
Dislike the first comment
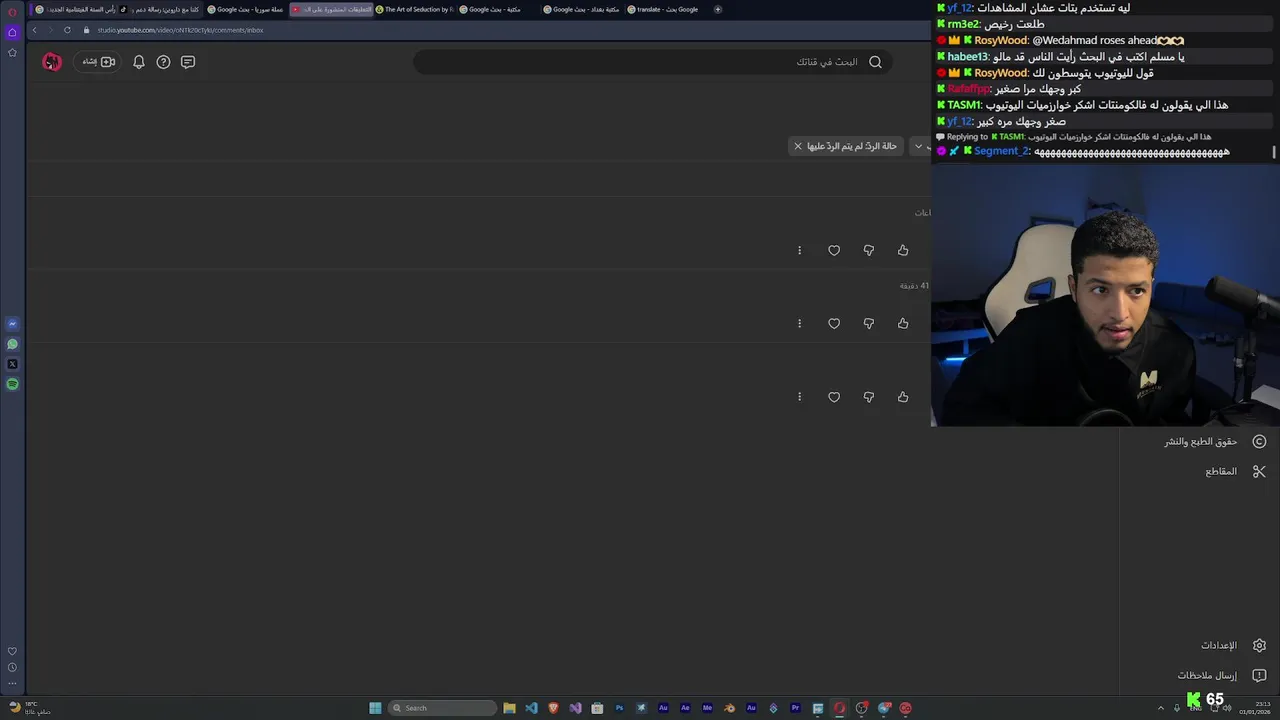click(868, 250)
